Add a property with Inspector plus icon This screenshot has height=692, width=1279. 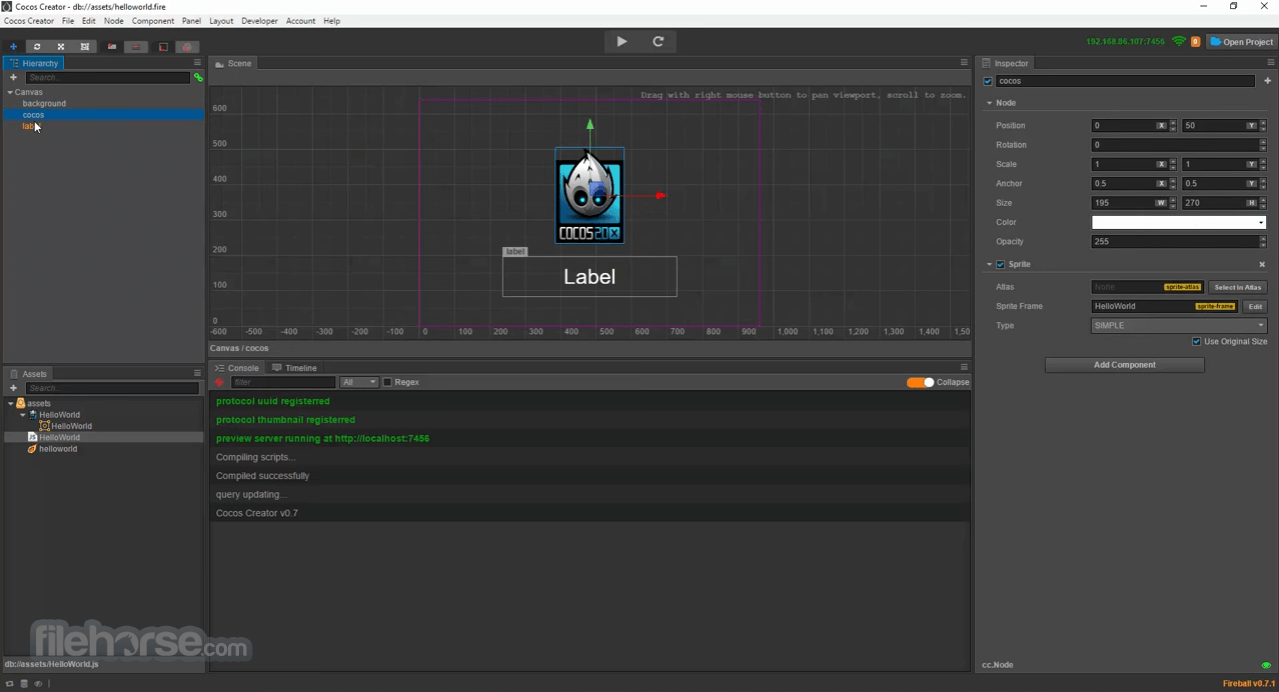pos(1267,81)
